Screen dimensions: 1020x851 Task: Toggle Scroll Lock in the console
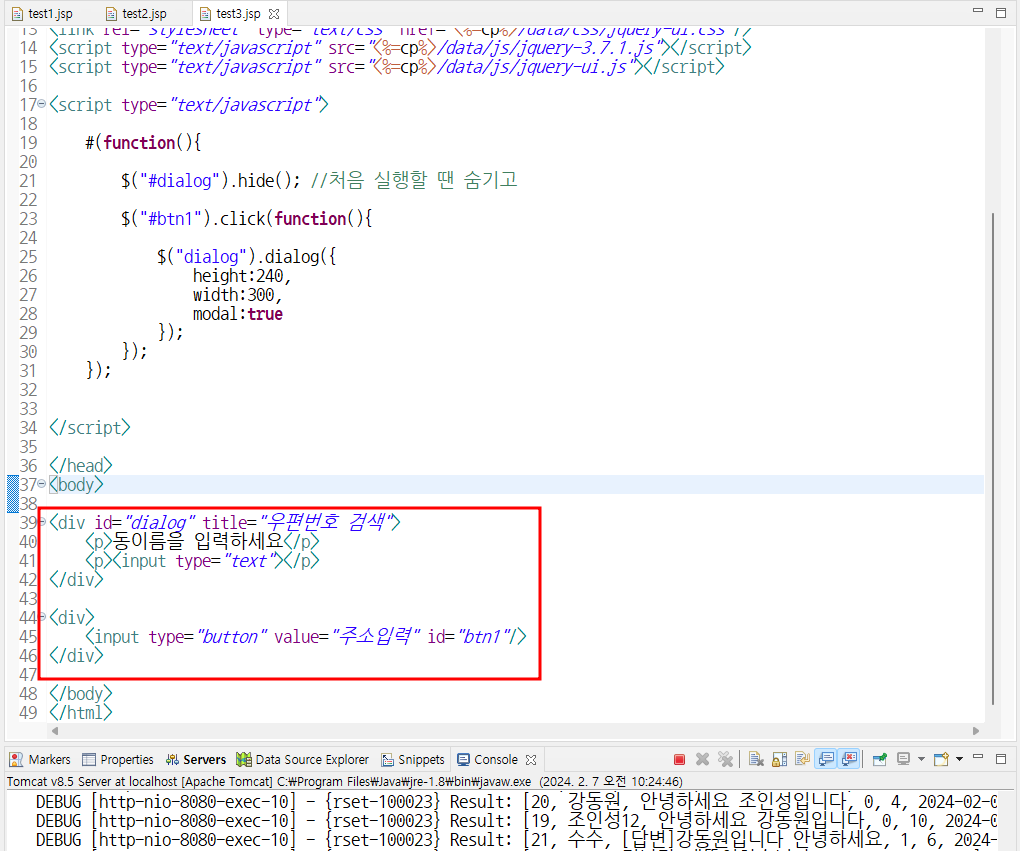point(779,759)
